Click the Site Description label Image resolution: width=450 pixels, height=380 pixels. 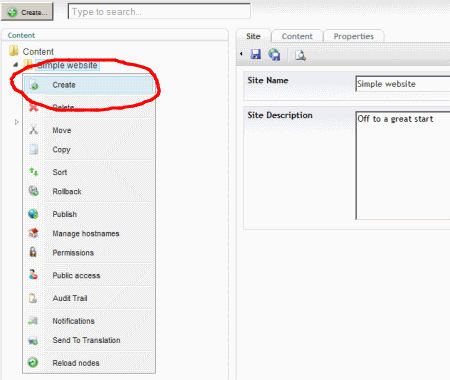tap(280, 115)
